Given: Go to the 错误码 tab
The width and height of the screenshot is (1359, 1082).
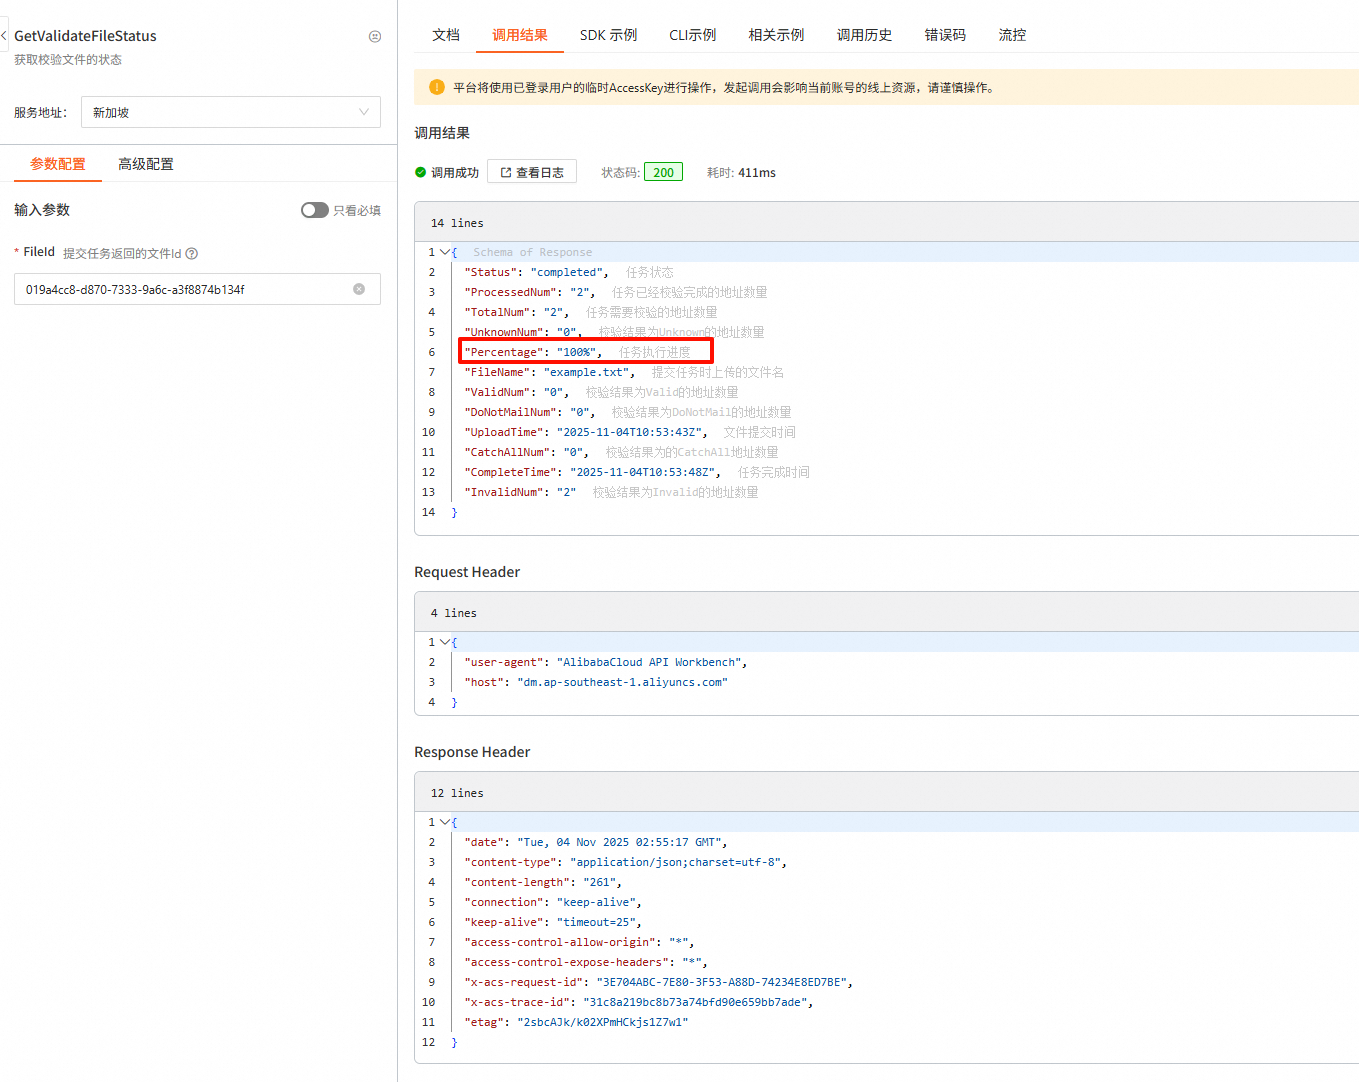Looking at the screenshot, I should (x=946, y=35).
